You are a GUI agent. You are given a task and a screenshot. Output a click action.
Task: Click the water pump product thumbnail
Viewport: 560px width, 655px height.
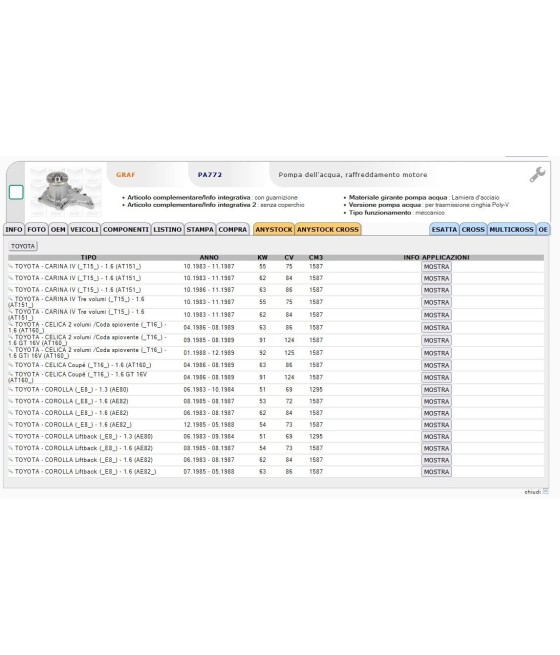click(x=66, y=192)
